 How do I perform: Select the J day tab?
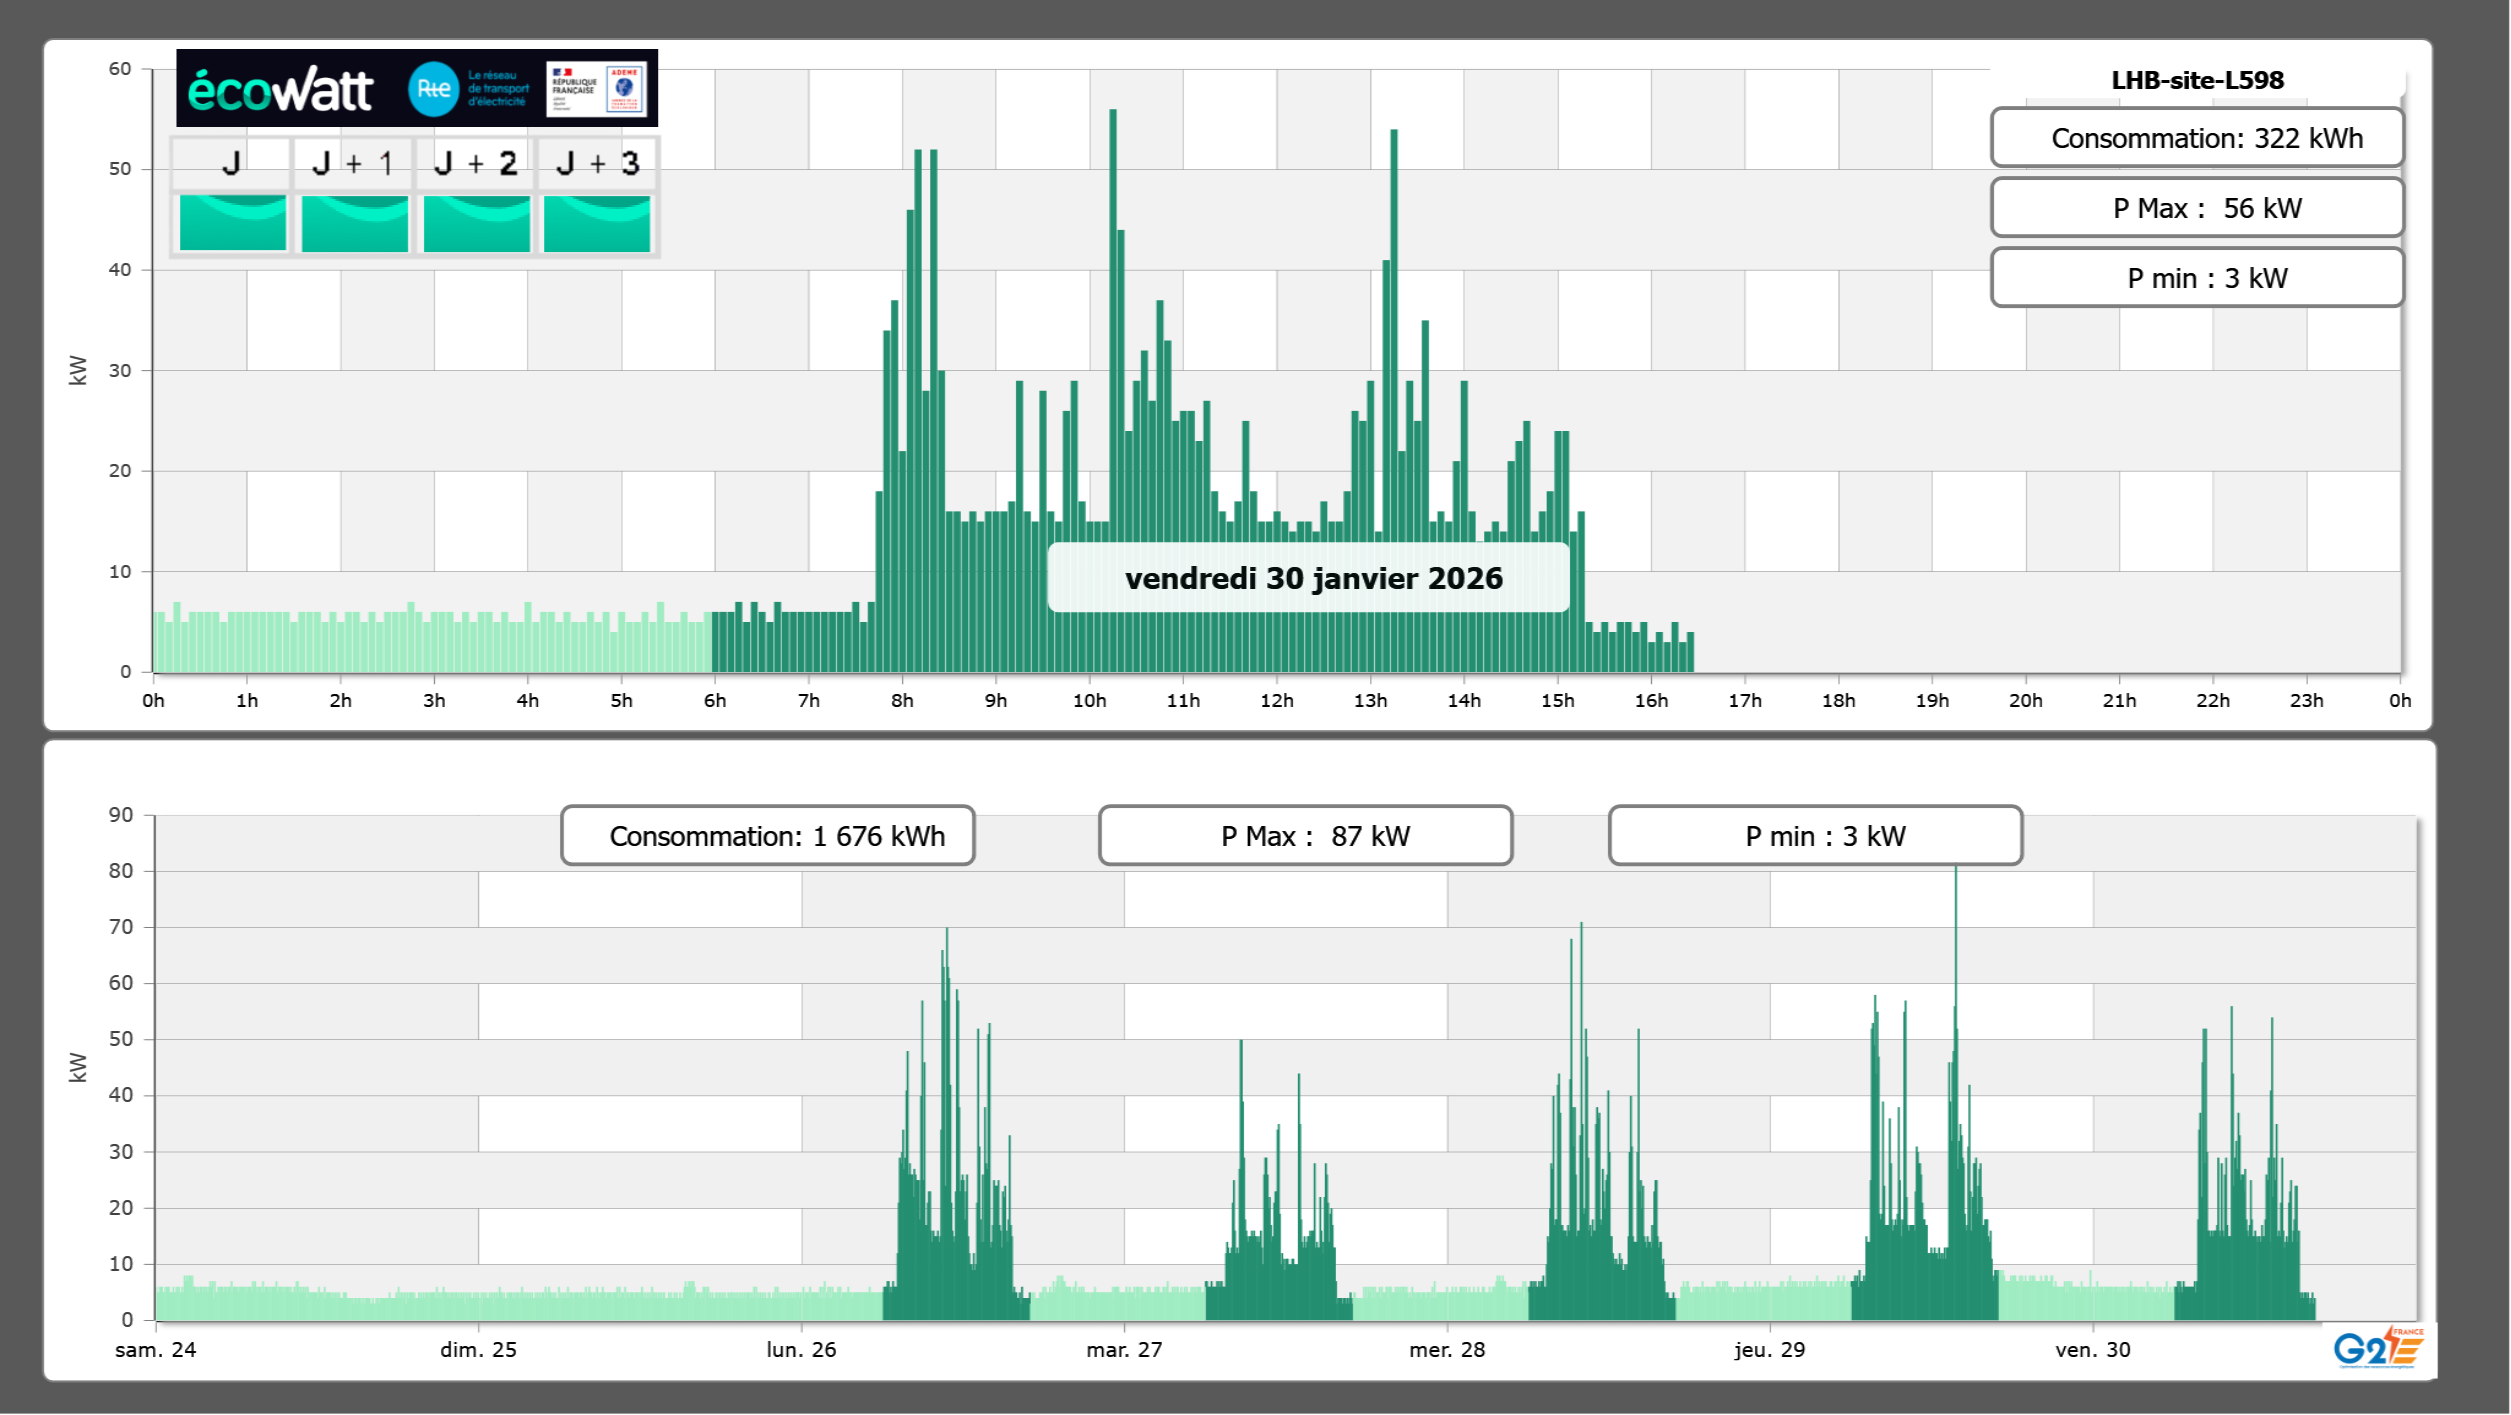(x=231, y=163)
